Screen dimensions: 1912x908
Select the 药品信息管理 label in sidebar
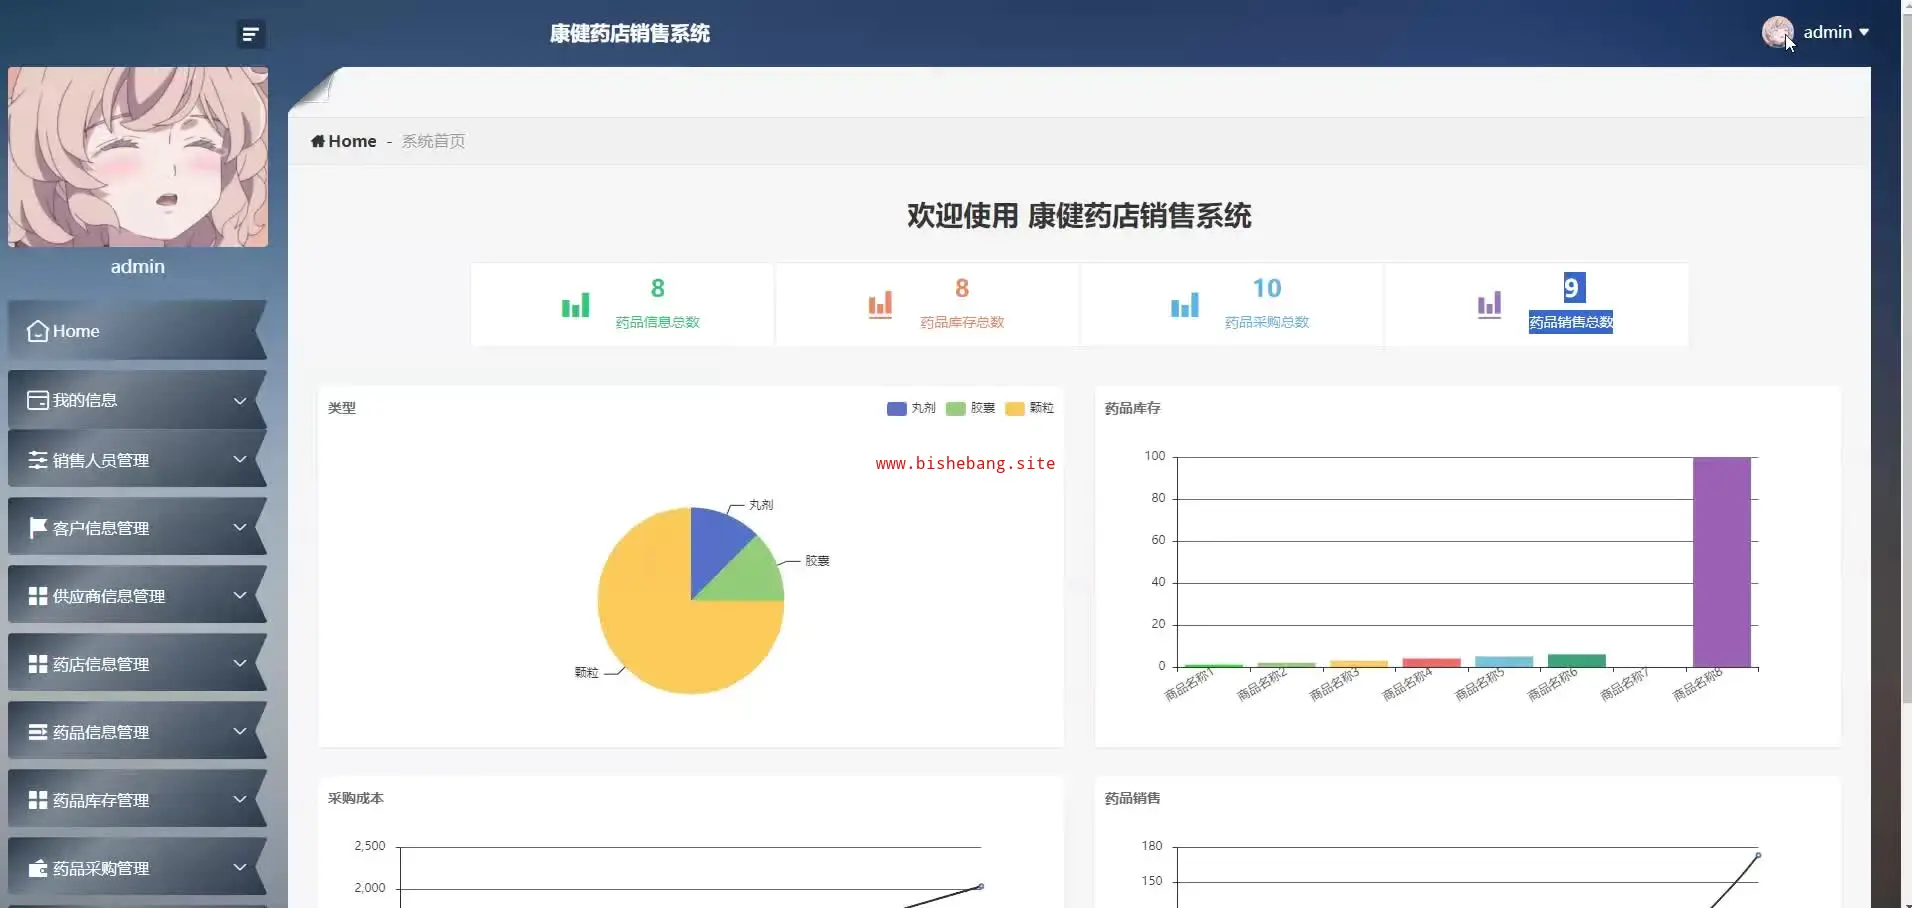[x=101, y=732]
